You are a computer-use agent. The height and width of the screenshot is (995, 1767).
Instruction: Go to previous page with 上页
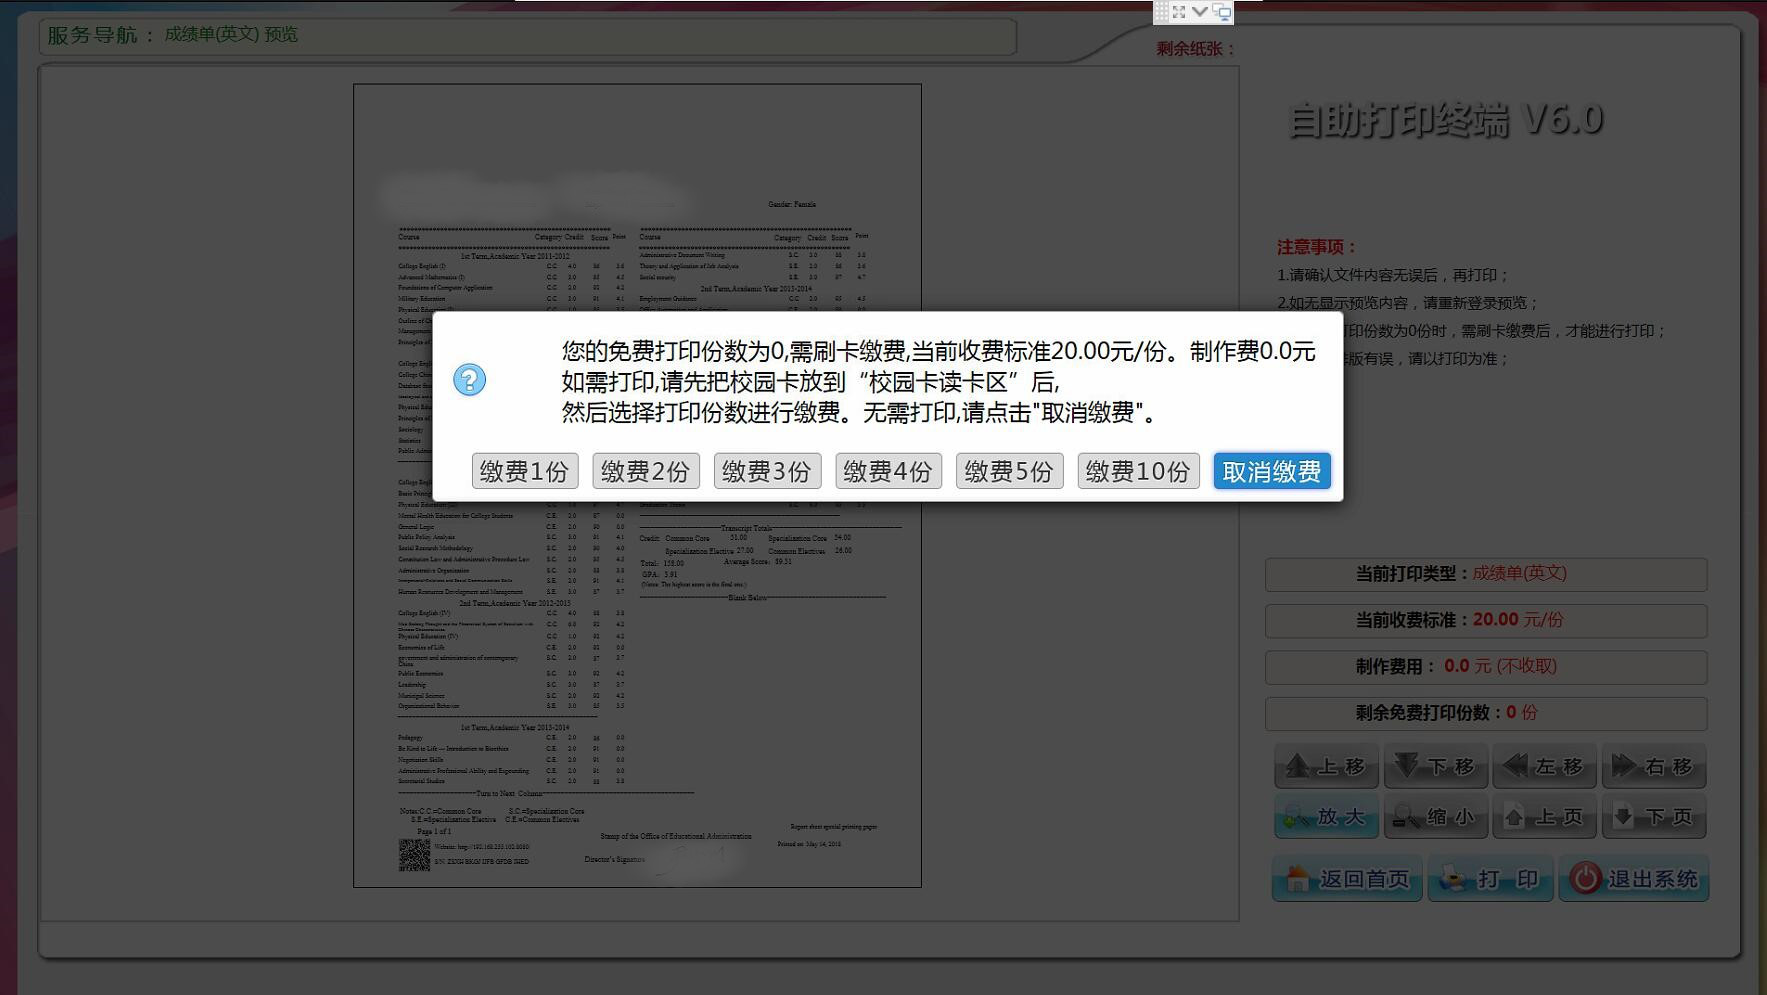pyautogui.click(x=1544, y=818)
